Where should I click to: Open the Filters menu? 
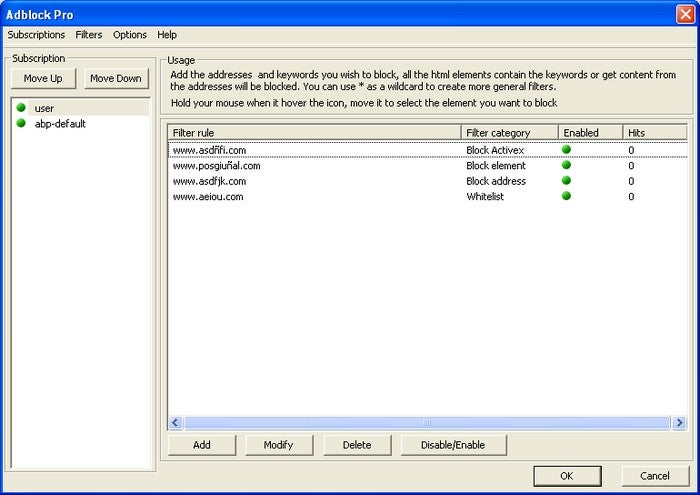coord(88,35)
